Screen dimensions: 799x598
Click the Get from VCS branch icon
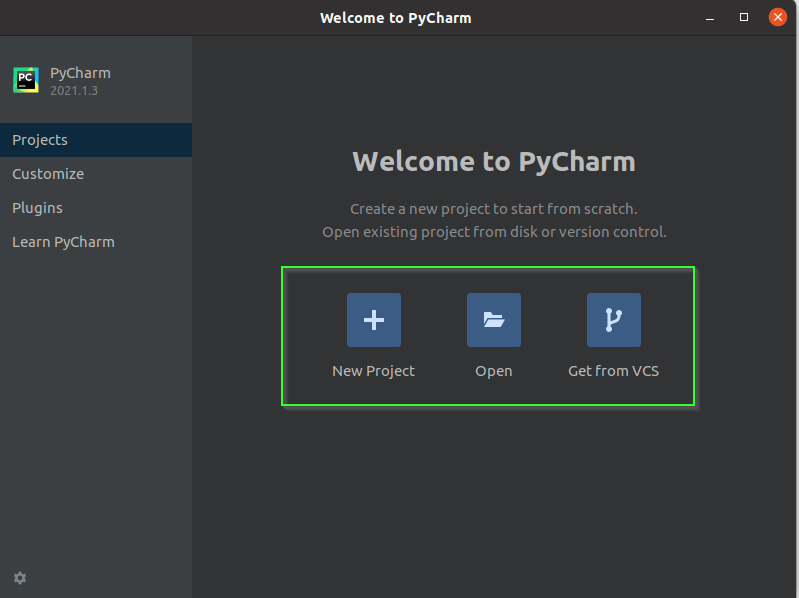tap(614, 320)
